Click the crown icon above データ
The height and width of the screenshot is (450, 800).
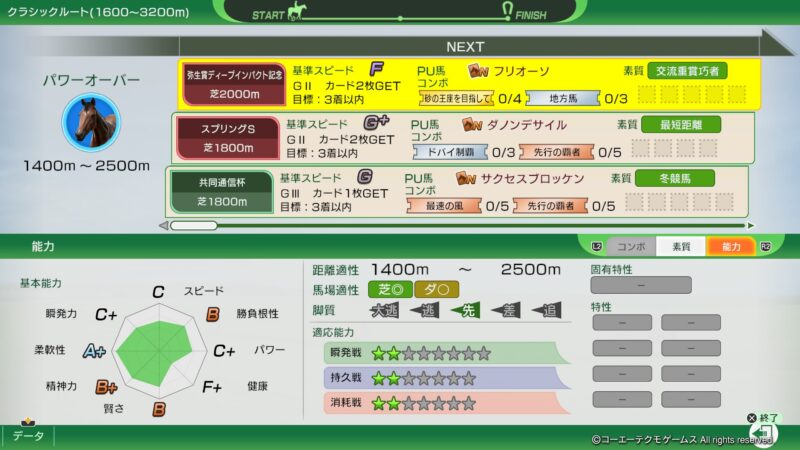(x=28, y=422)
